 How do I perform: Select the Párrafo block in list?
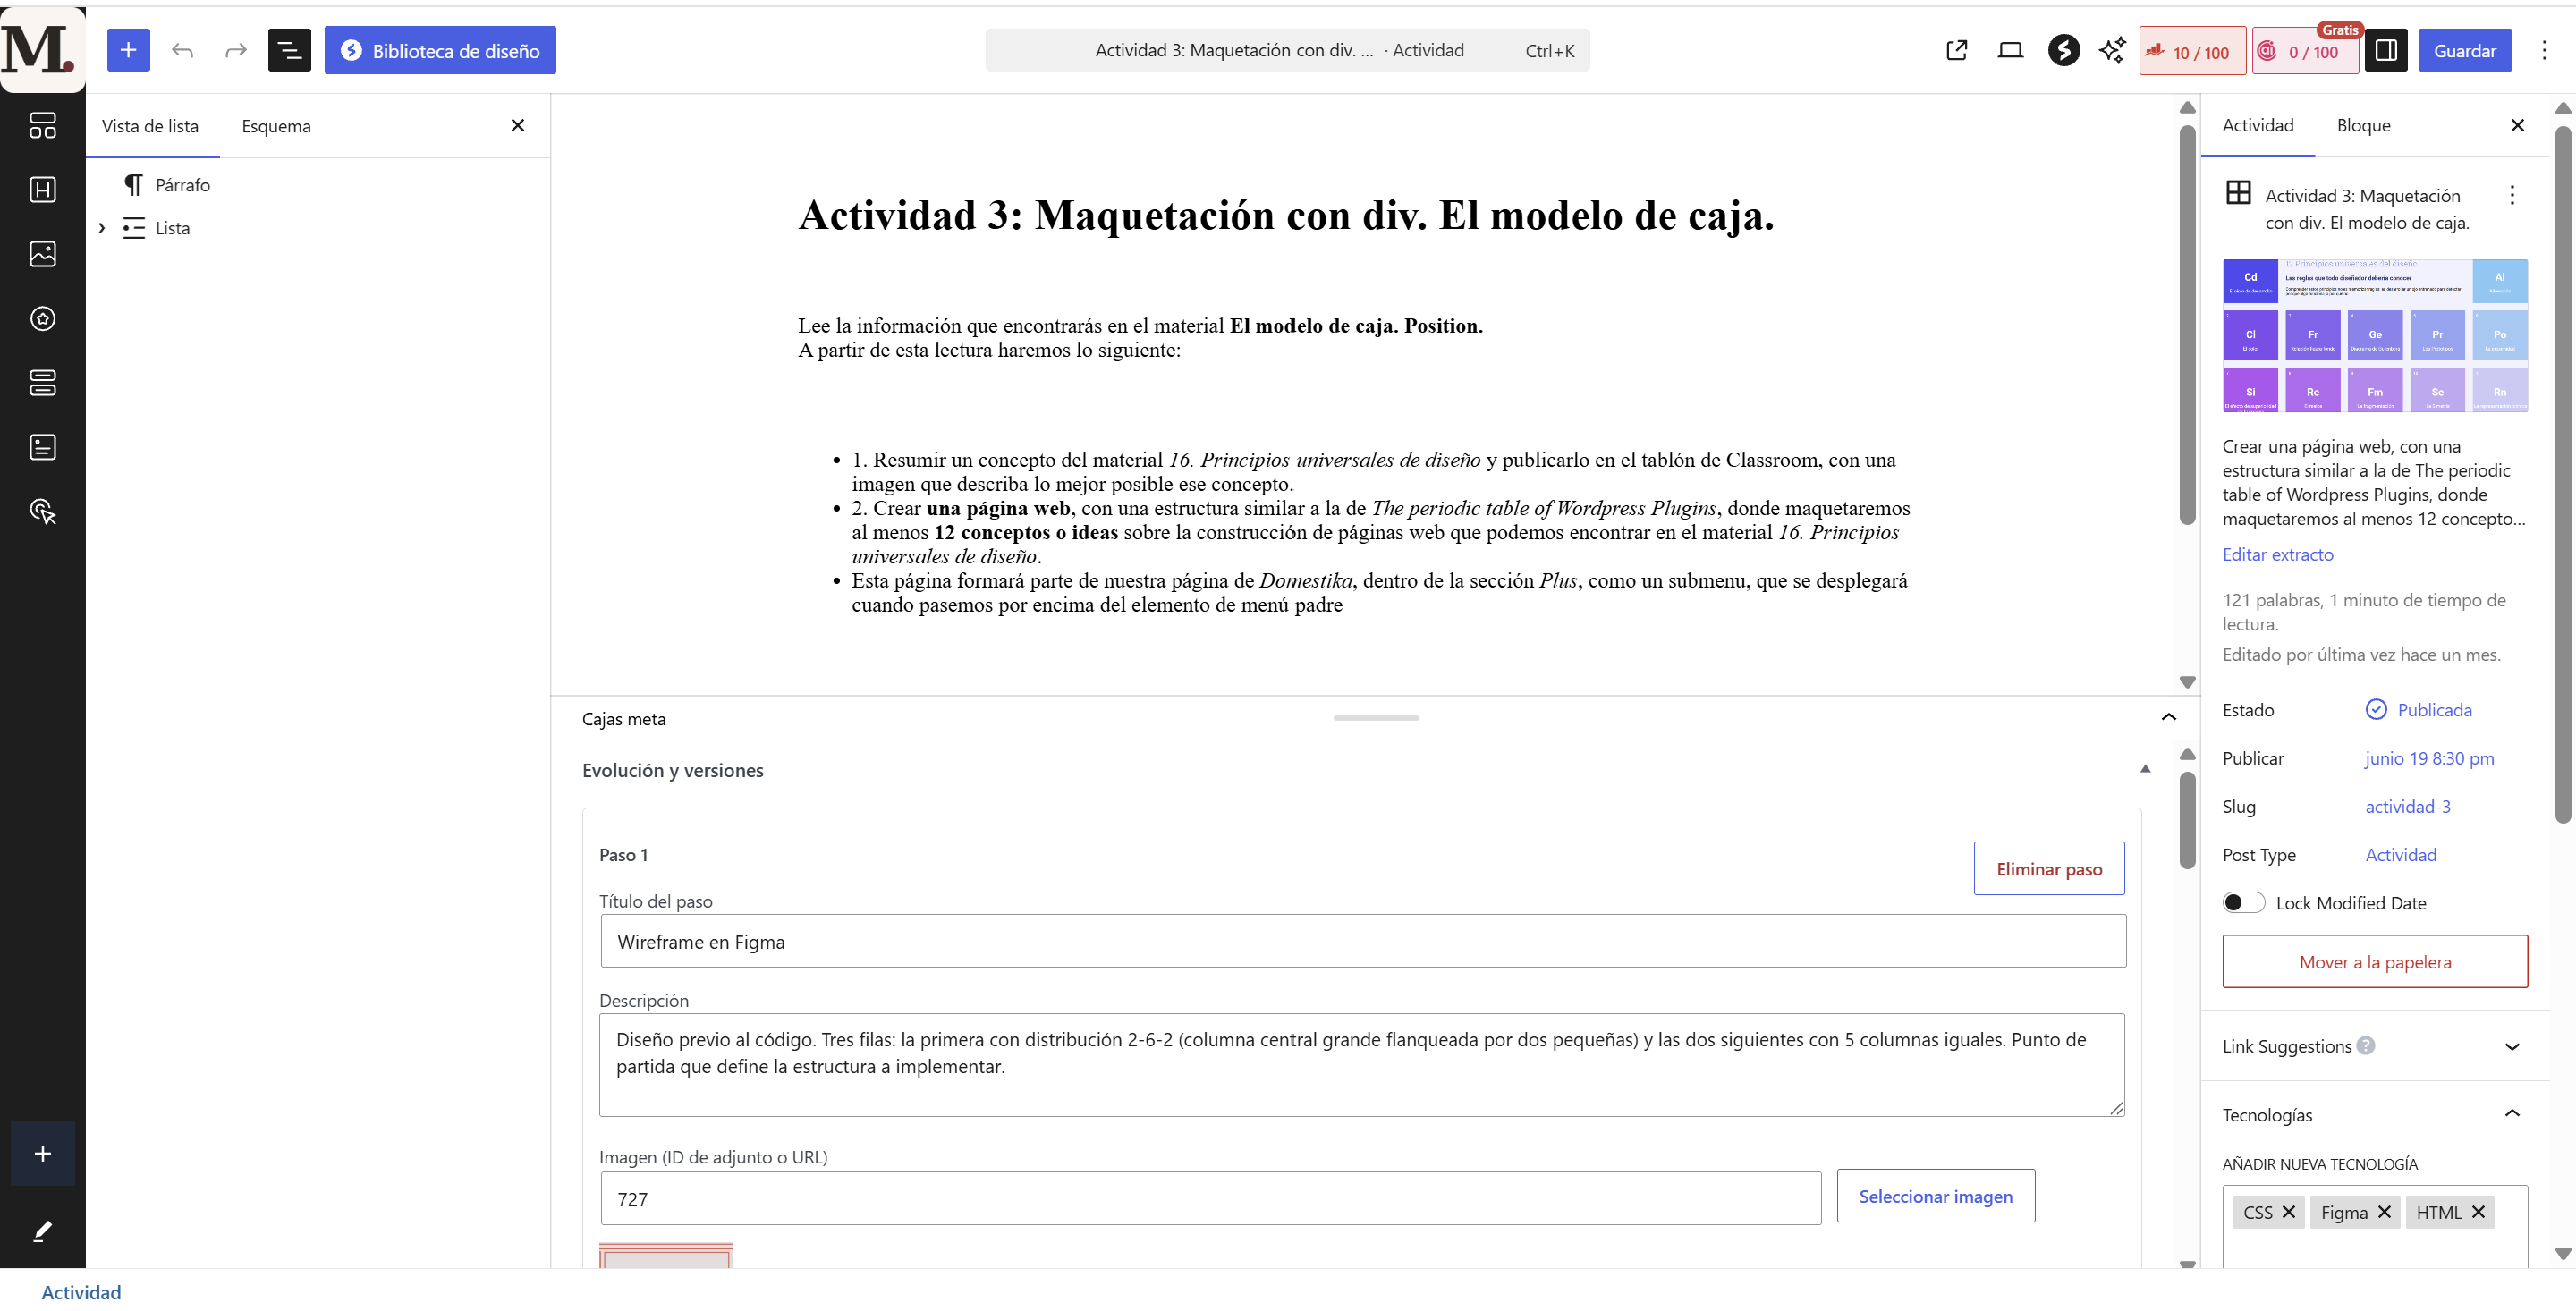point(182,185)
